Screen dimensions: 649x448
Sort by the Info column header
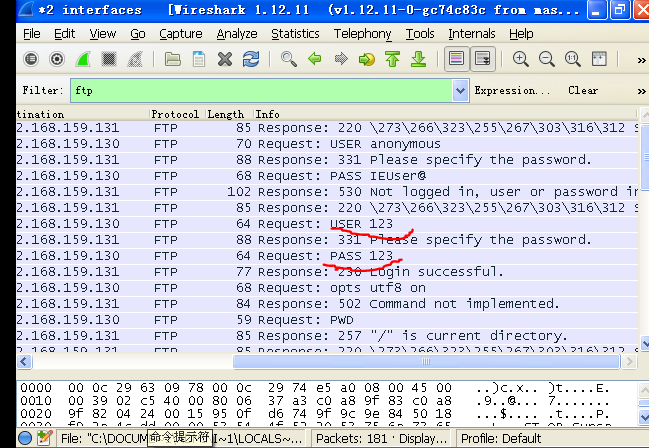(445, 114)
